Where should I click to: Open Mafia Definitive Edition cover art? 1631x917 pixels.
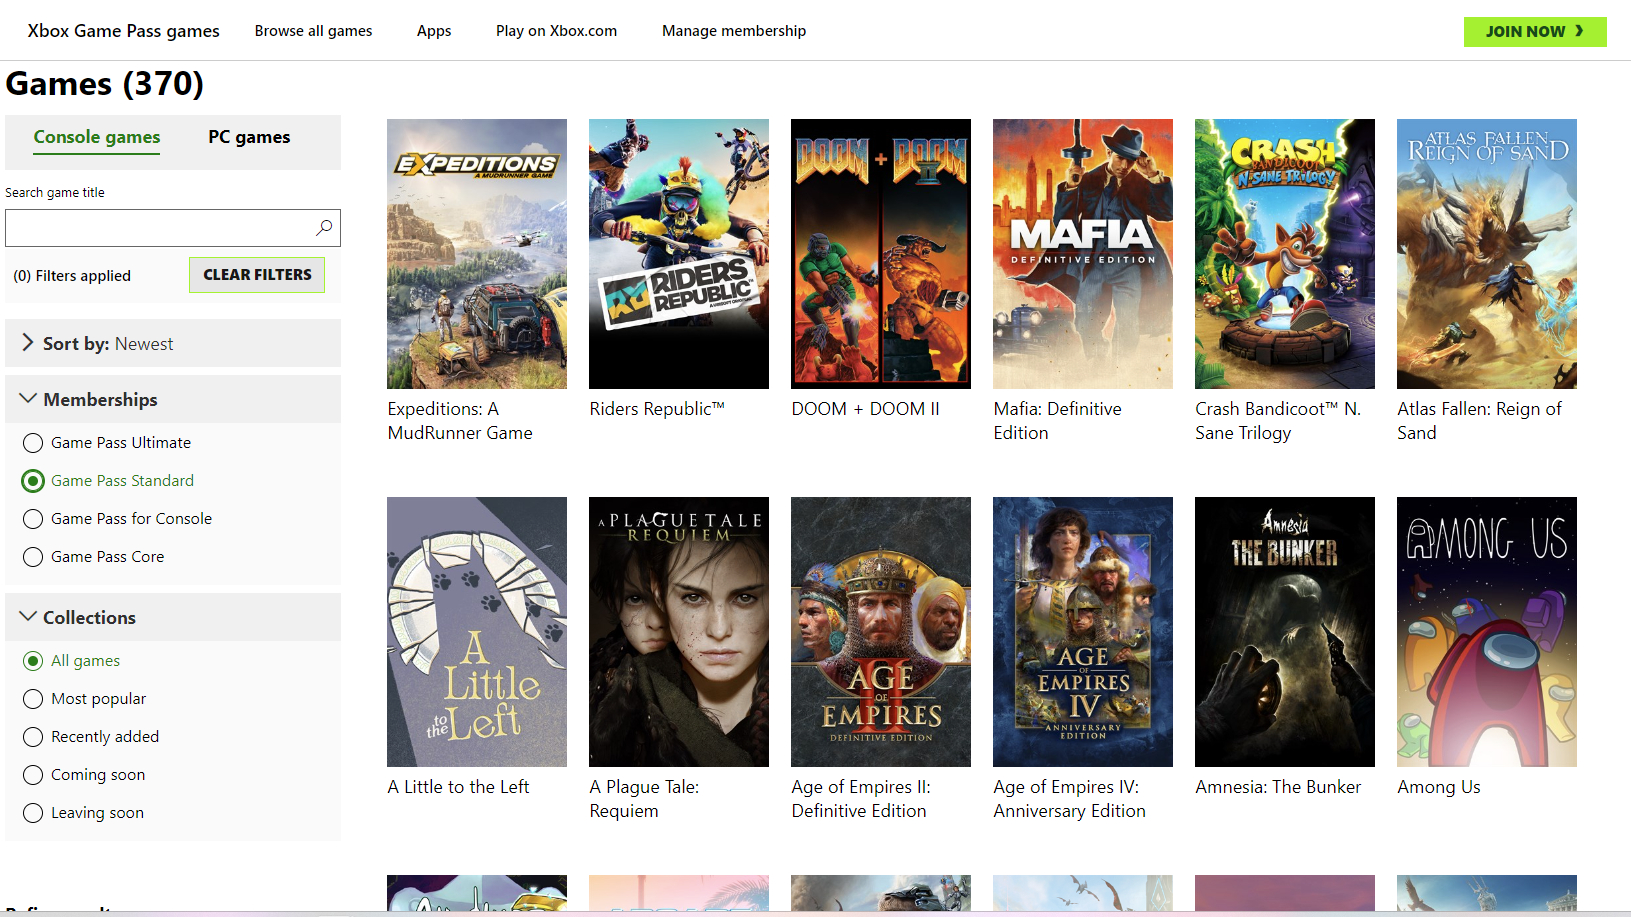pos(1083,254)
